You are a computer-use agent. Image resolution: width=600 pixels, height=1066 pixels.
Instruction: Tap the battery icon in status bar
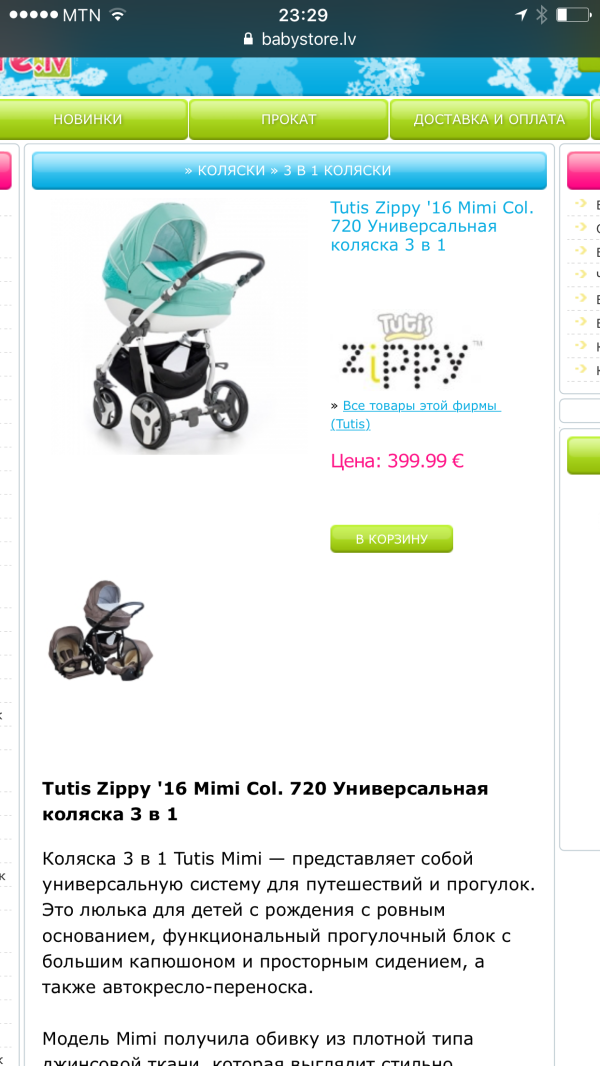(x=572, y=15)
